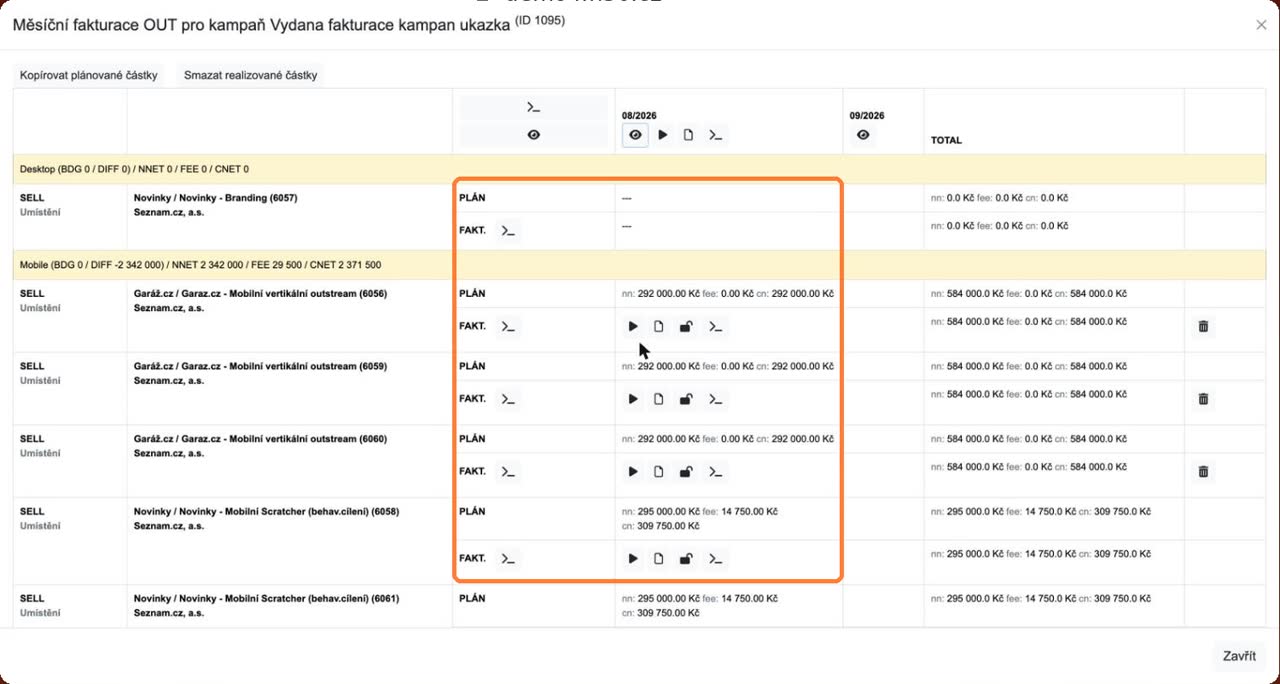Delete the 6056 row with the trash icon
Screen dimensions: 1280x684
click(x=1203, y=326)
